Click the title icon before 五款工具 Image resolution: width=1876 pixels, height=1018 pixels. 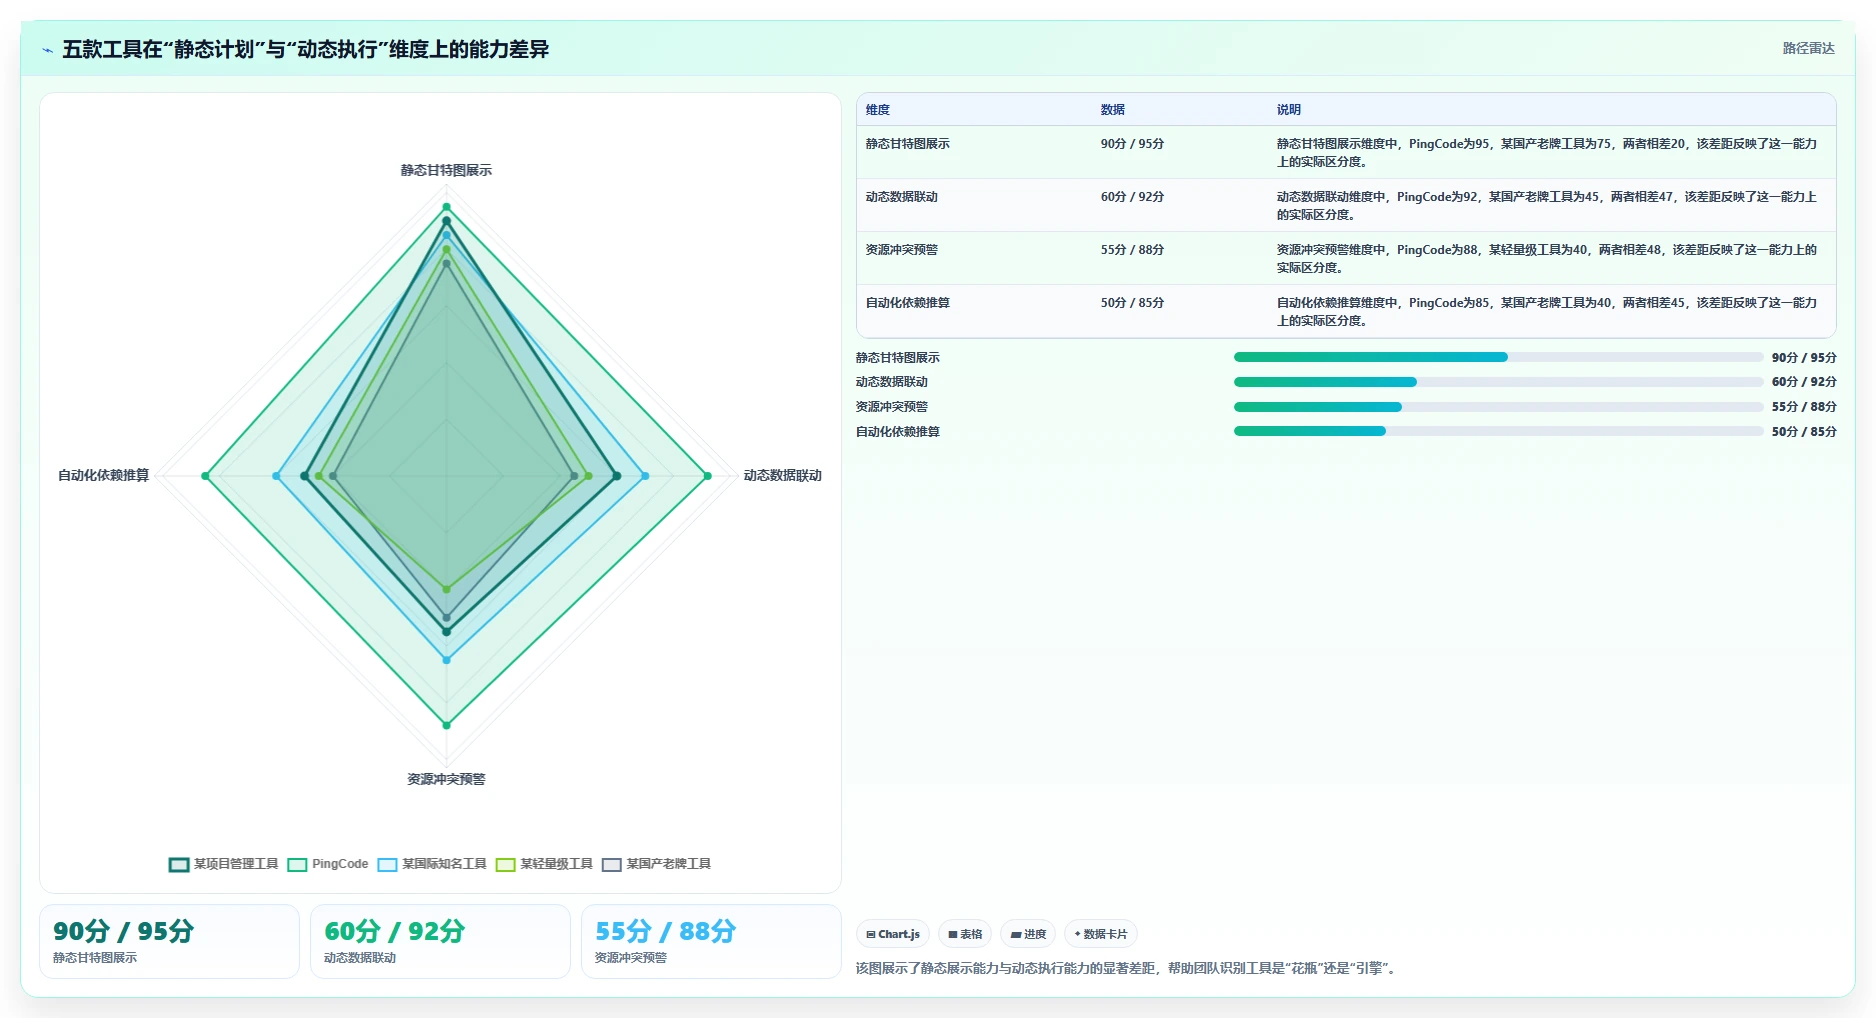pos(47,50)
